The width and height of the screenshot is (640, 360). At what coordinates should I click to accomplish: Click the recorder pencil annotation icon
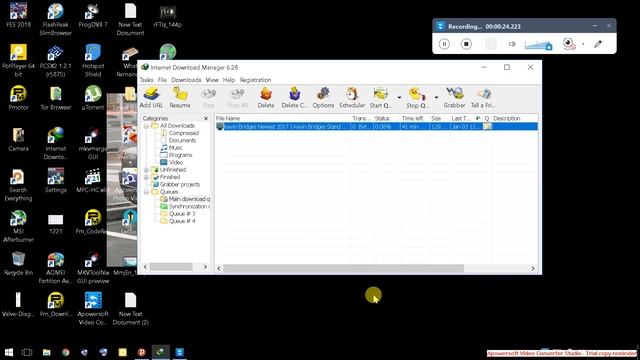598,44
